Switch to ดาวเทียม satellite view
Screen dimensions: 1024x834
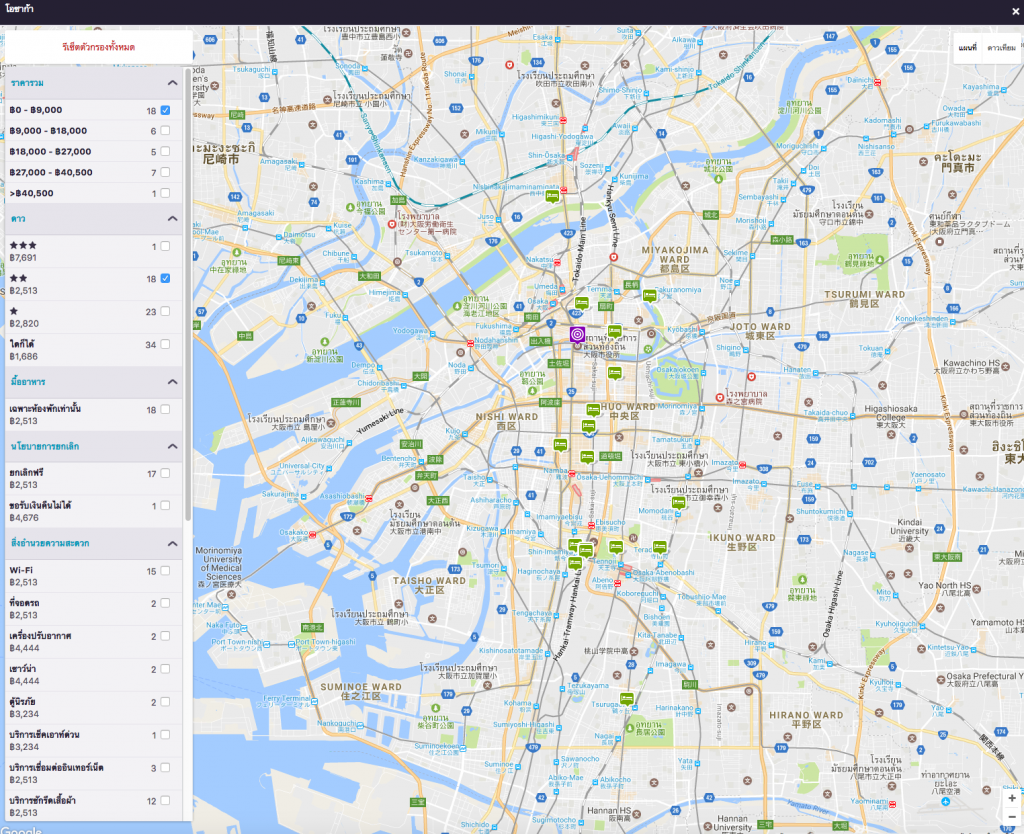(1001, 47)
